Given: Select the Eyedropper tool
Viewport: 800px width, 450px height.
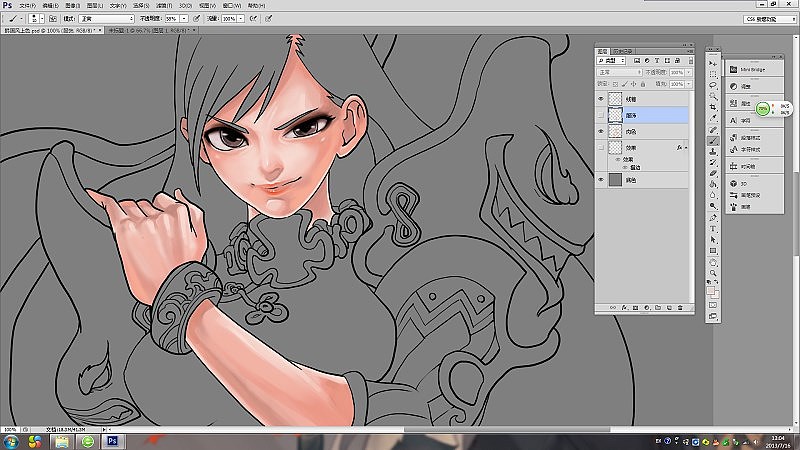Looking at the screenshot, I should tap(713, 119).
